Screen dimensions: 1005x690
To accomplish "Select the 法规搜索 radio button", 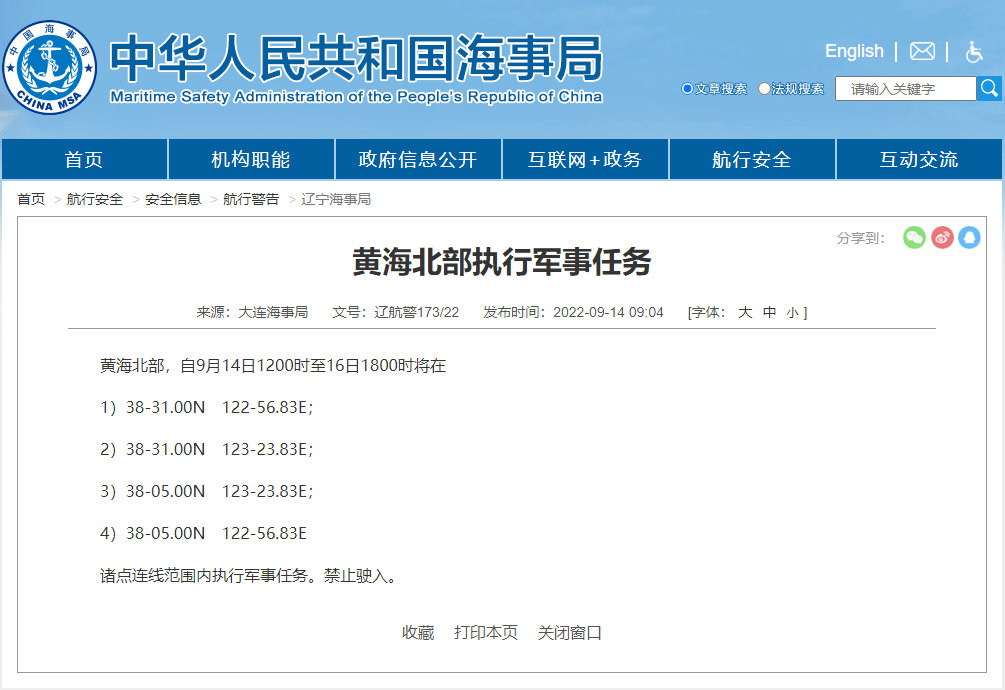I will [764, 88].
